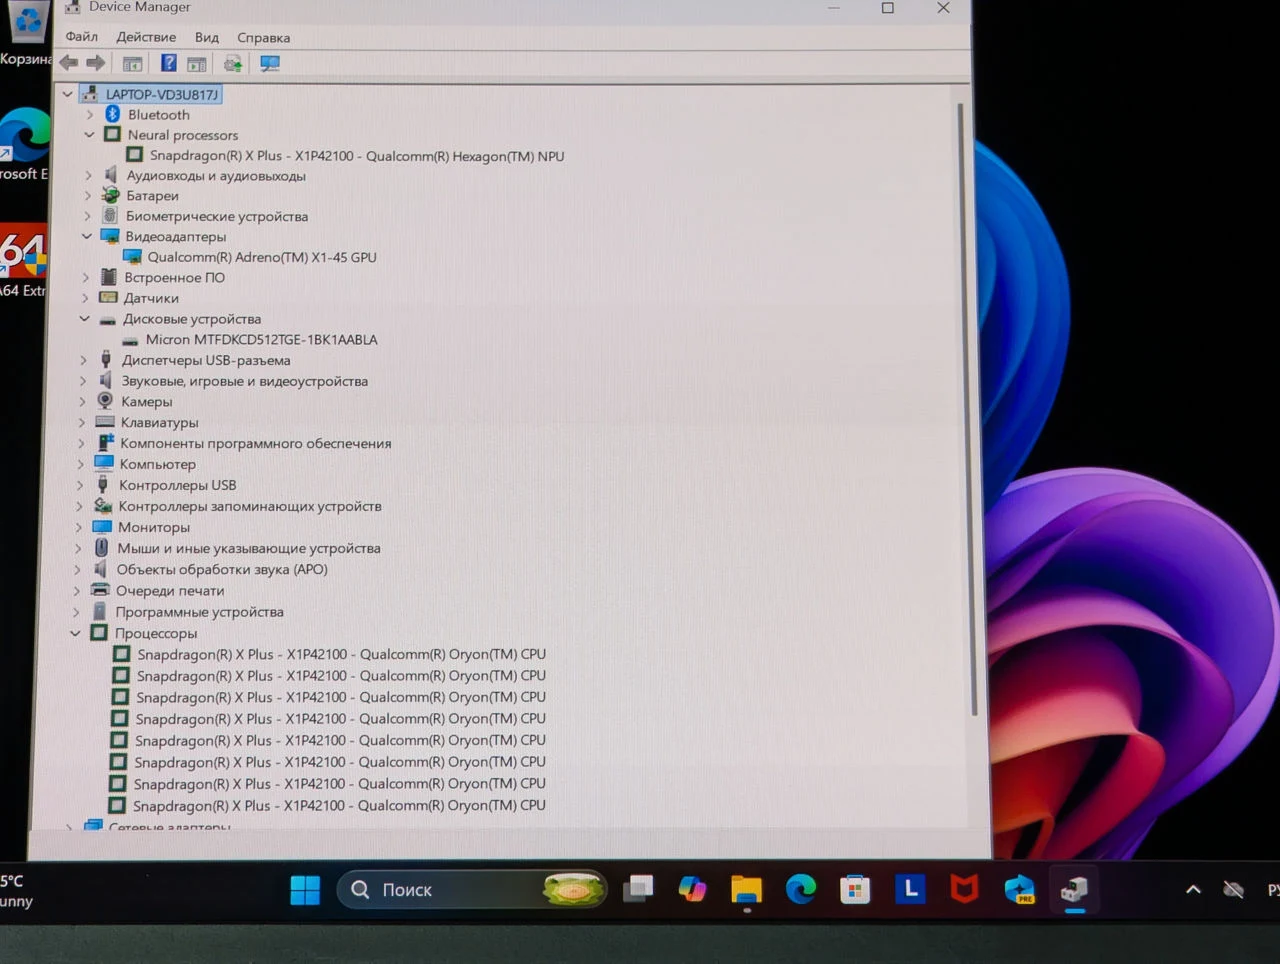Image resolution: width=1280 pixels, height=964 pixels.
Task: Click the Scan for hardware changes icon
Action: pyautogui.click(x=232, y=63)
